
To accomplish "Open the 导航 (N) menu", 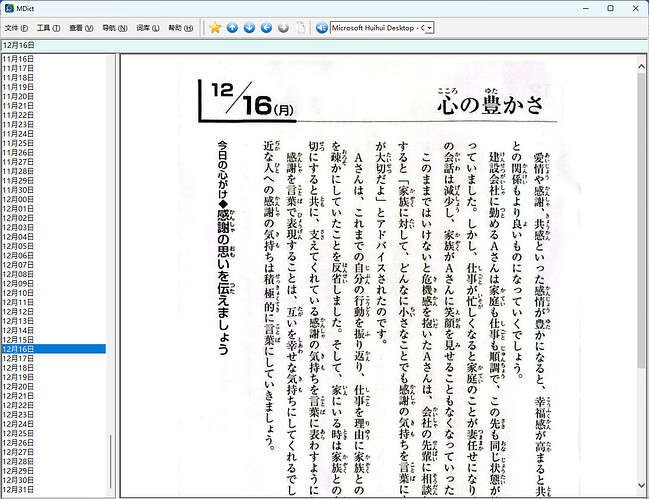I will coord(115,28).
